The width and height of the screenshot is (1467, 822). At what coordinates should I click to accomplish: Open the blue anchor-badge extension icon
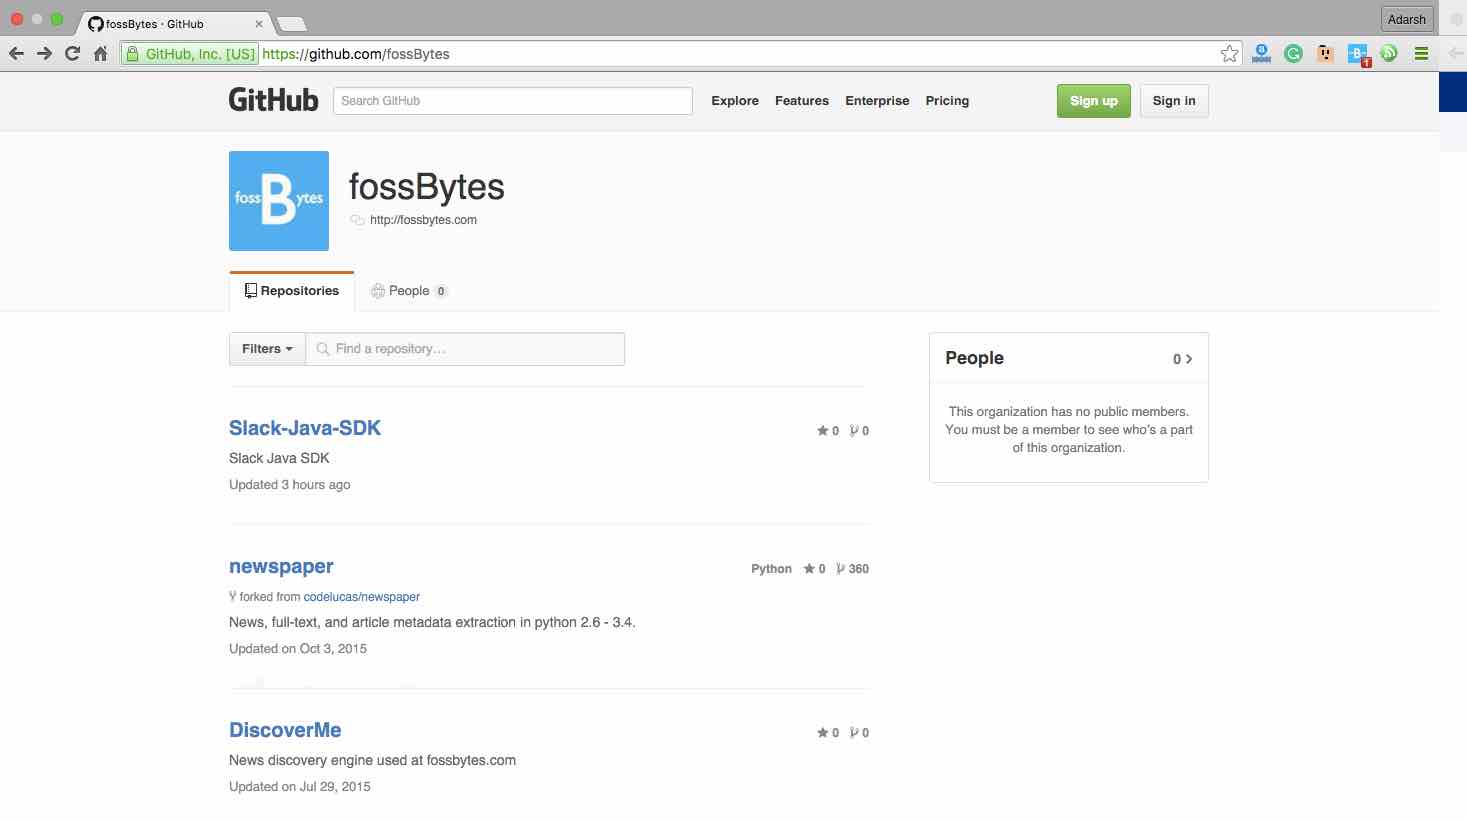click(1261, 54)
